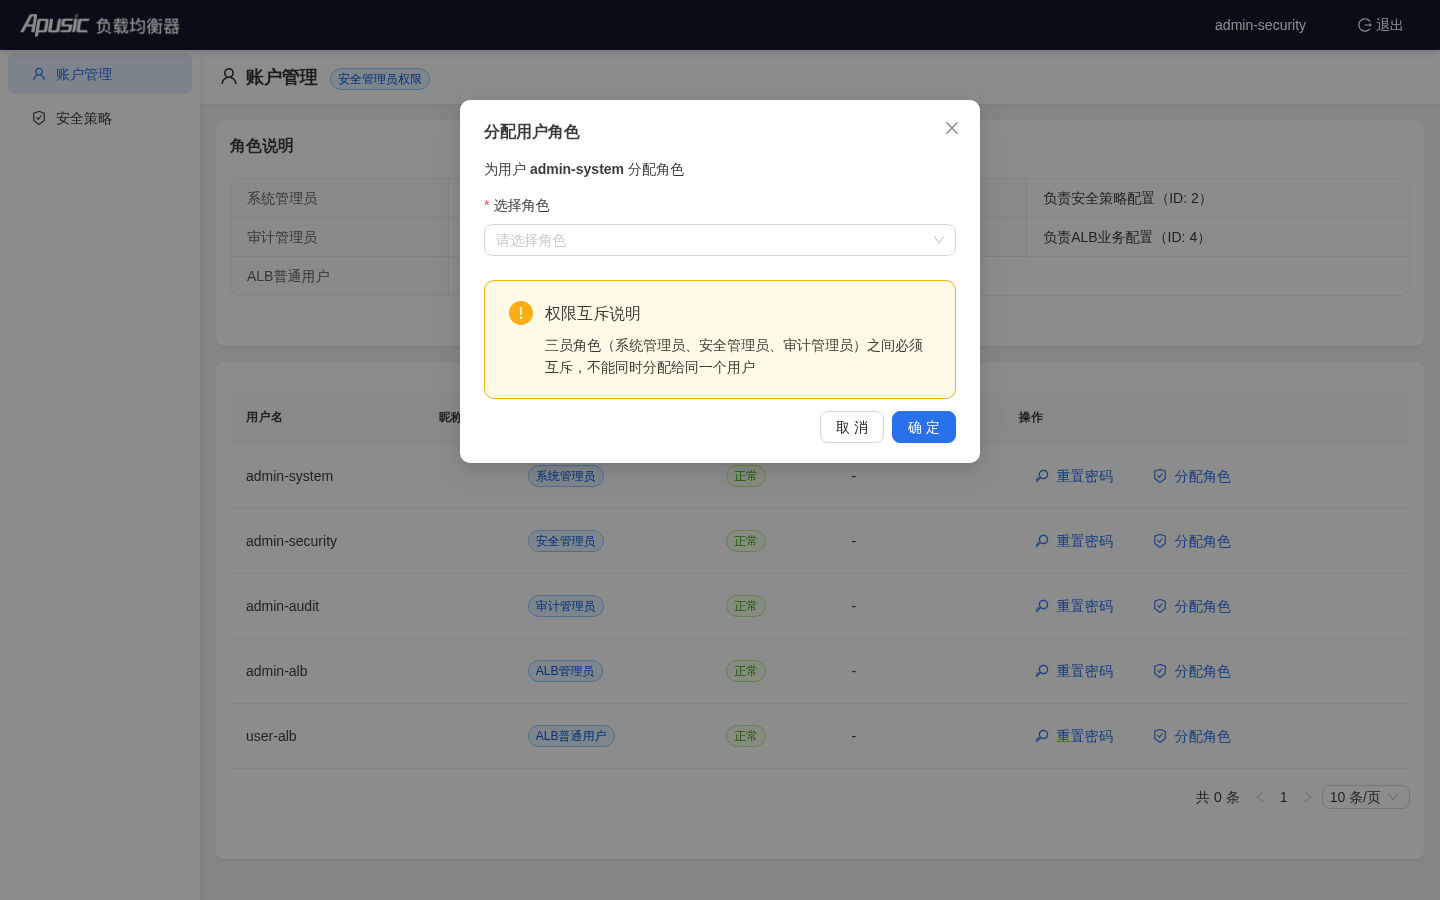Click the key icon in admin-audit row

tap(1042, 606)
